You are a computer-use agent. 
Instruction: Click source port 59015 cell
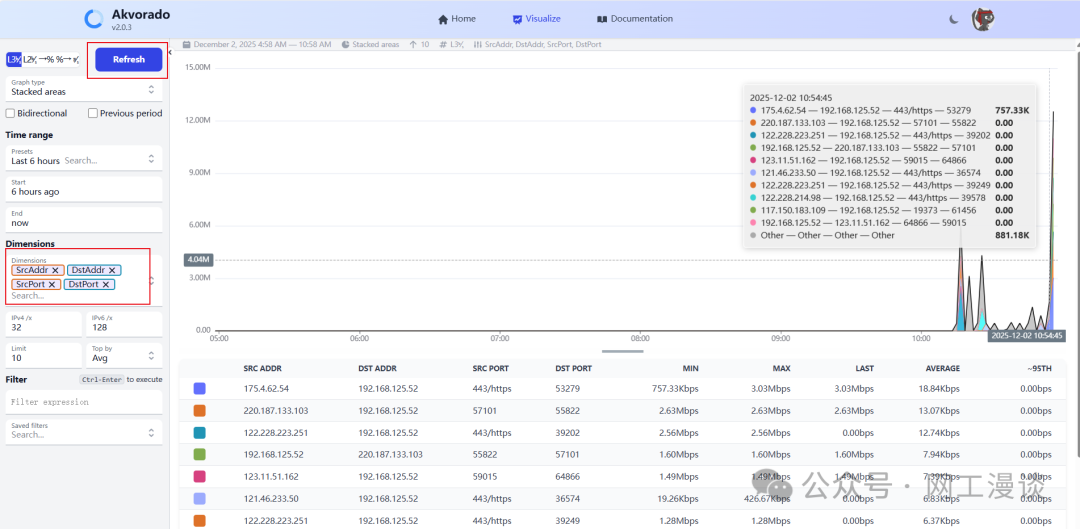pos(485,477)
